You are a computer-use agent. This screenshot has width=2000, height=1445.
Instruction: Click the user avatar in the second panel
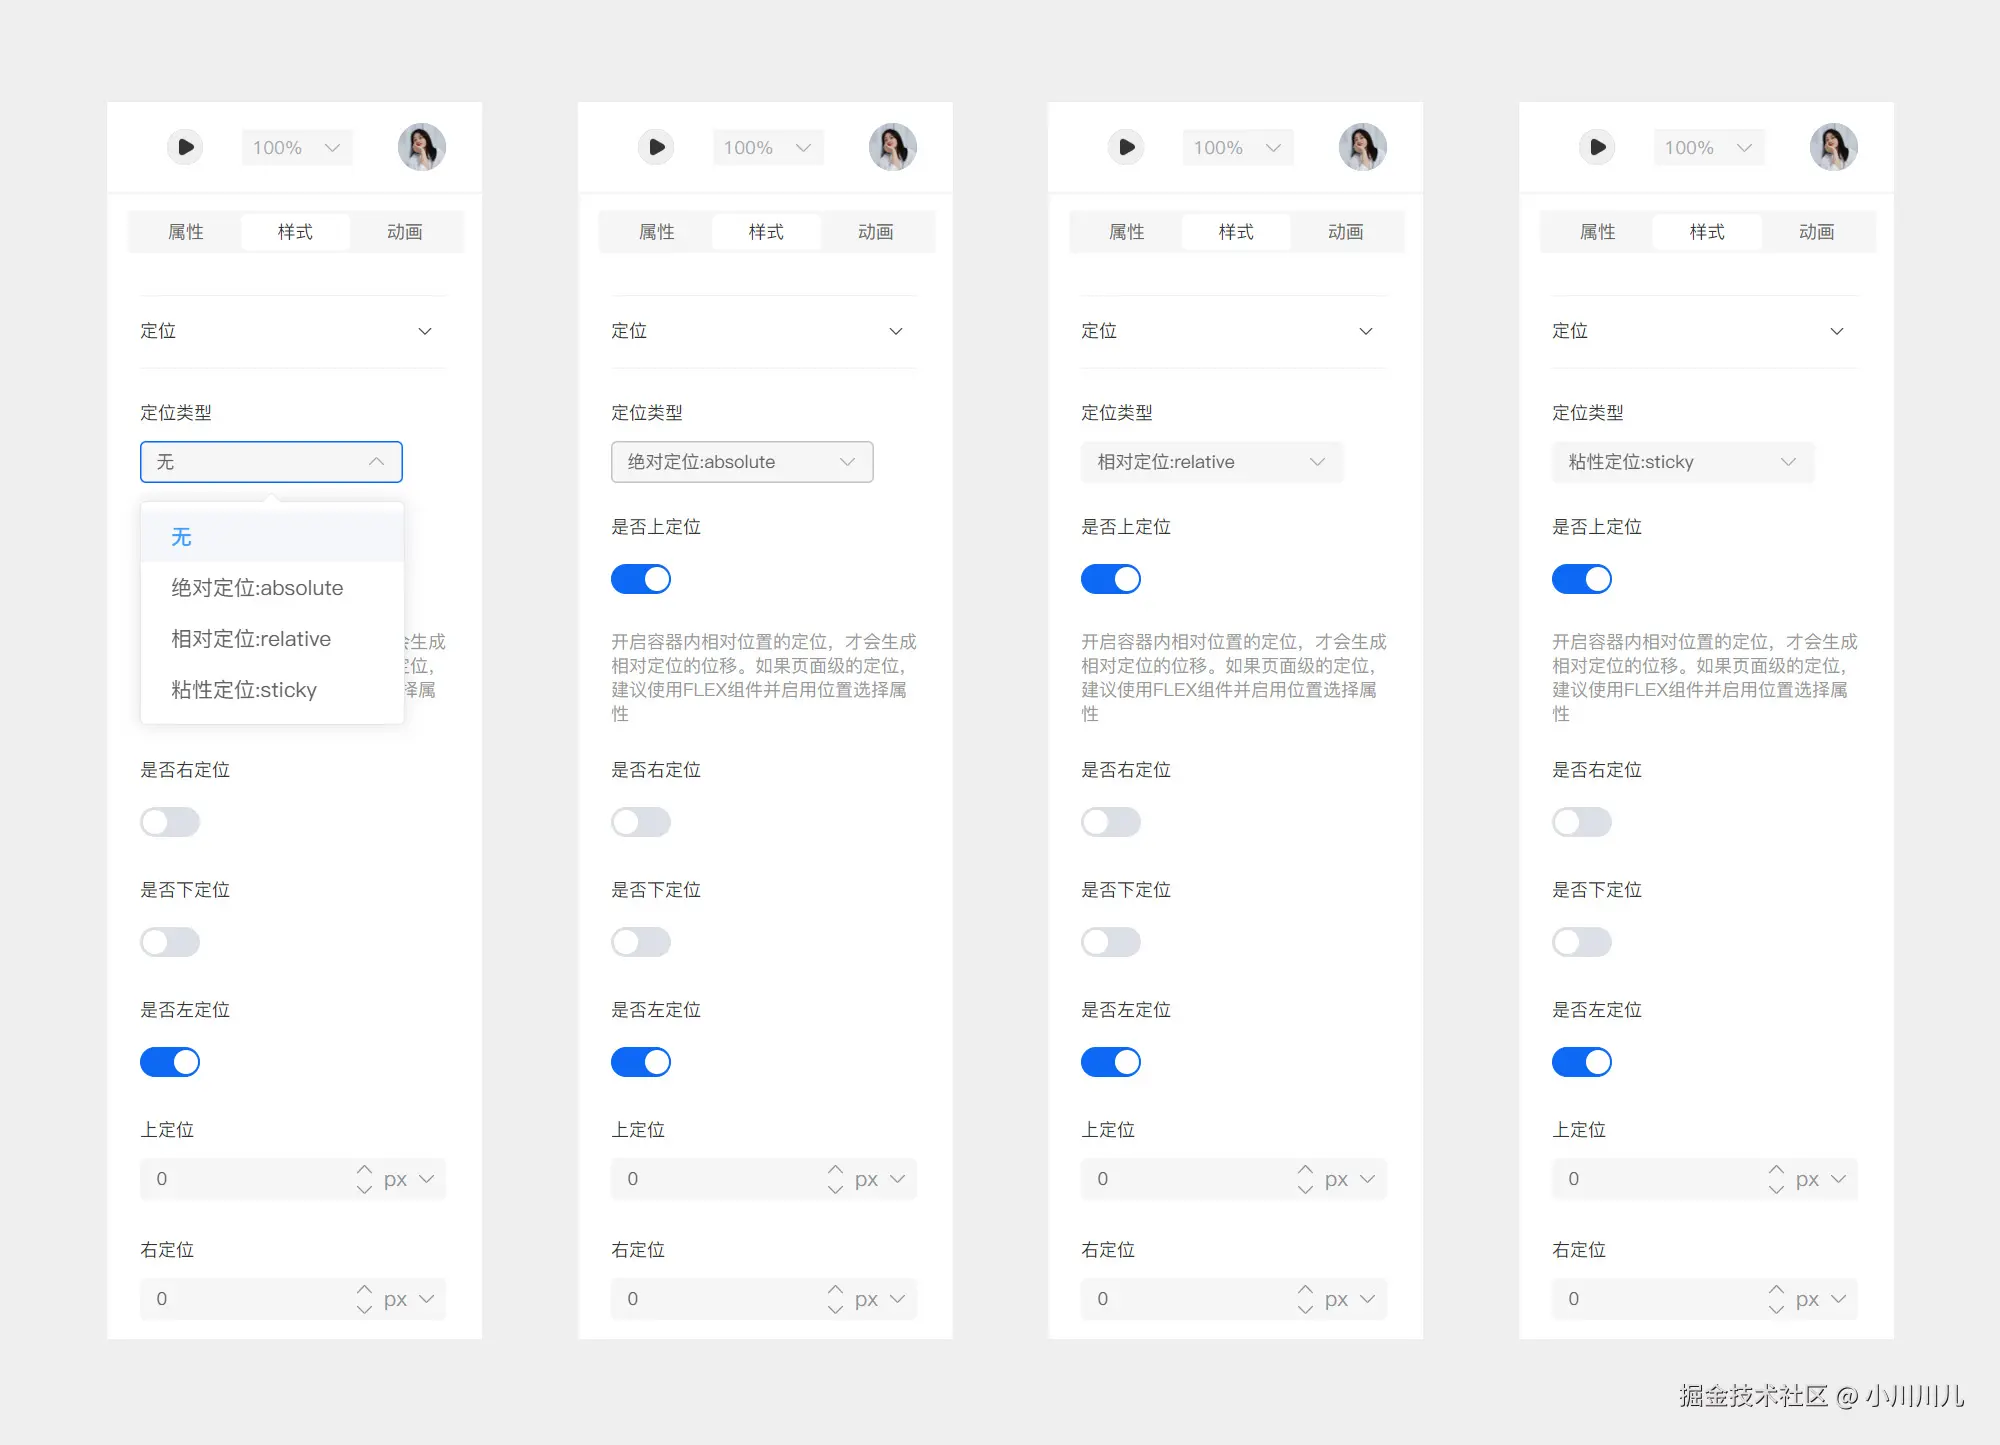(892, 147)
